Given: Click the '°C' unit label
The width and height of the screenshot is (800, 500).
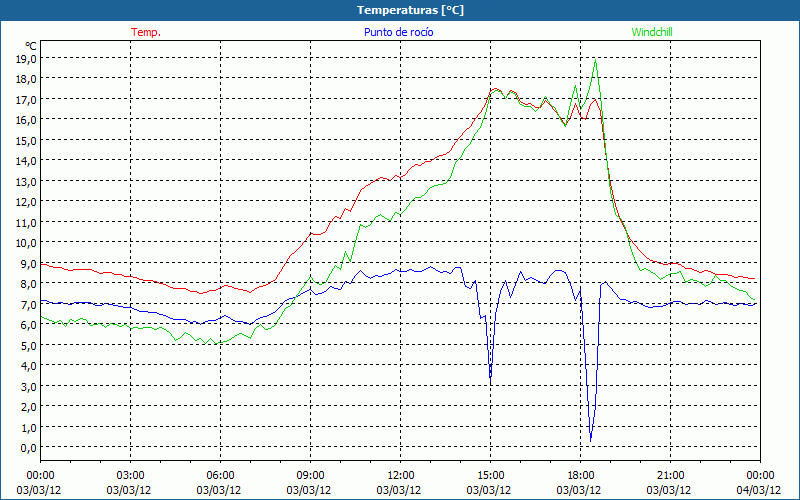Looking at the screenshot, I should [x=31, y=46].
